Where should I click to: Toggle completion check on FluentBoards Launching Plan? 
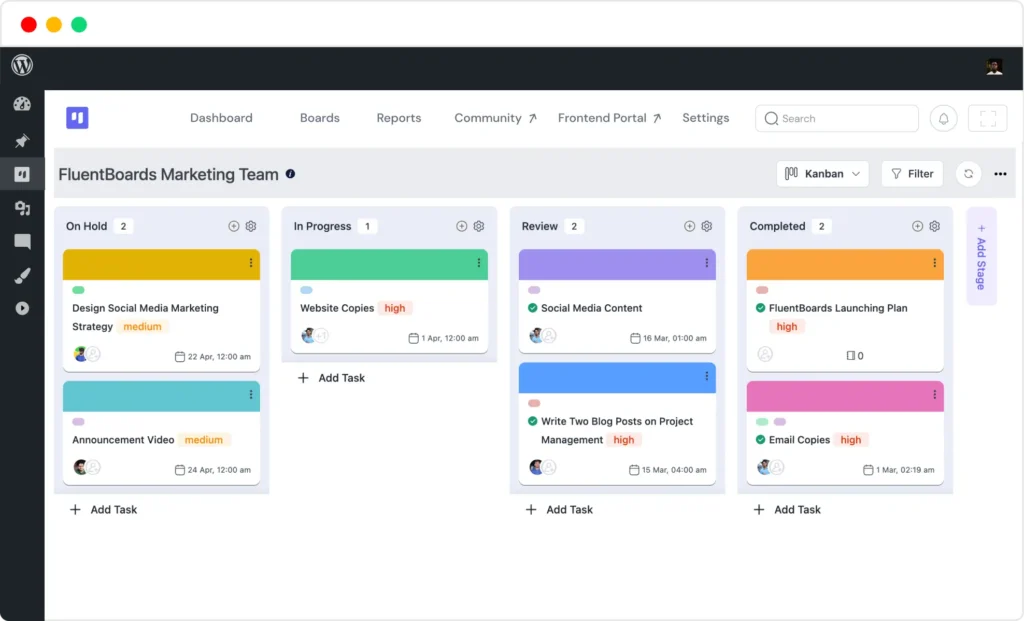(x=761, y=308)
